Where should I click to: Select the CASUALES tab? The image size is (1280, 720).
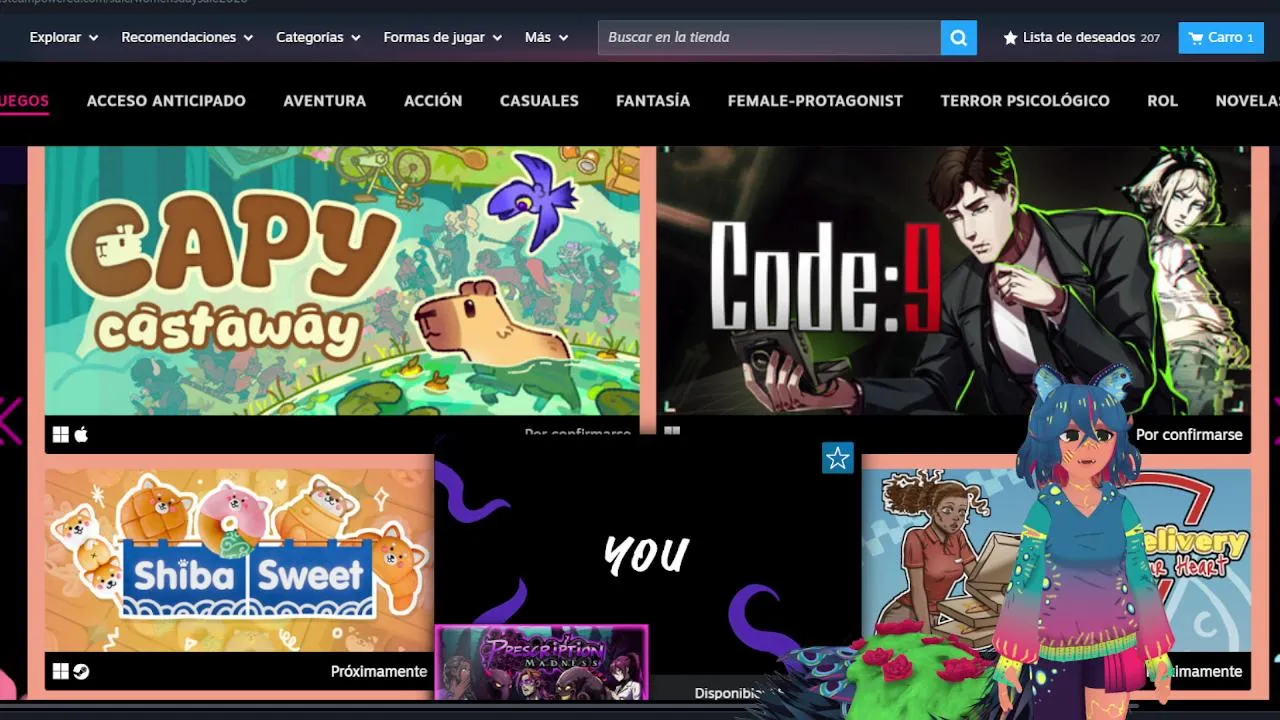tap(539, 101)
